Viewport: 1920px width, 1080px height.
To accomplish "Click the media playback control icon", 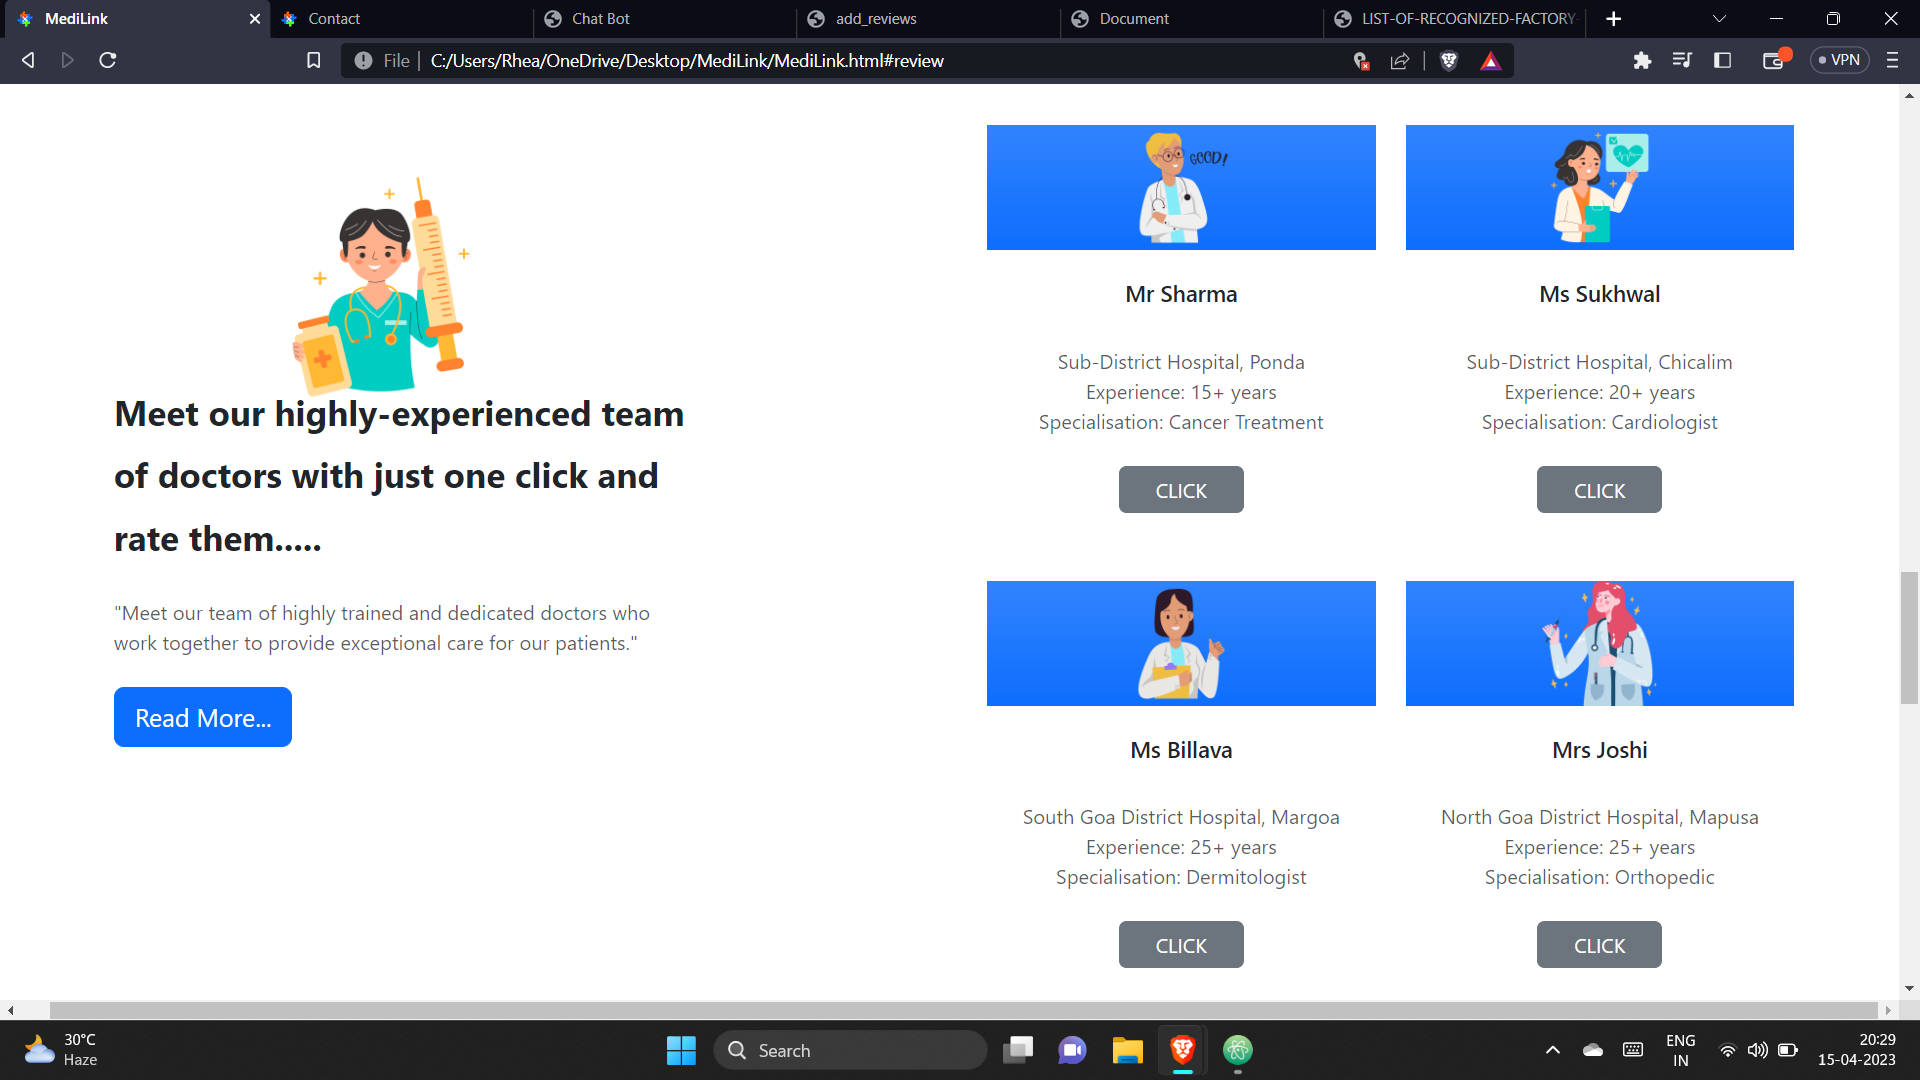I will 1683,60.
